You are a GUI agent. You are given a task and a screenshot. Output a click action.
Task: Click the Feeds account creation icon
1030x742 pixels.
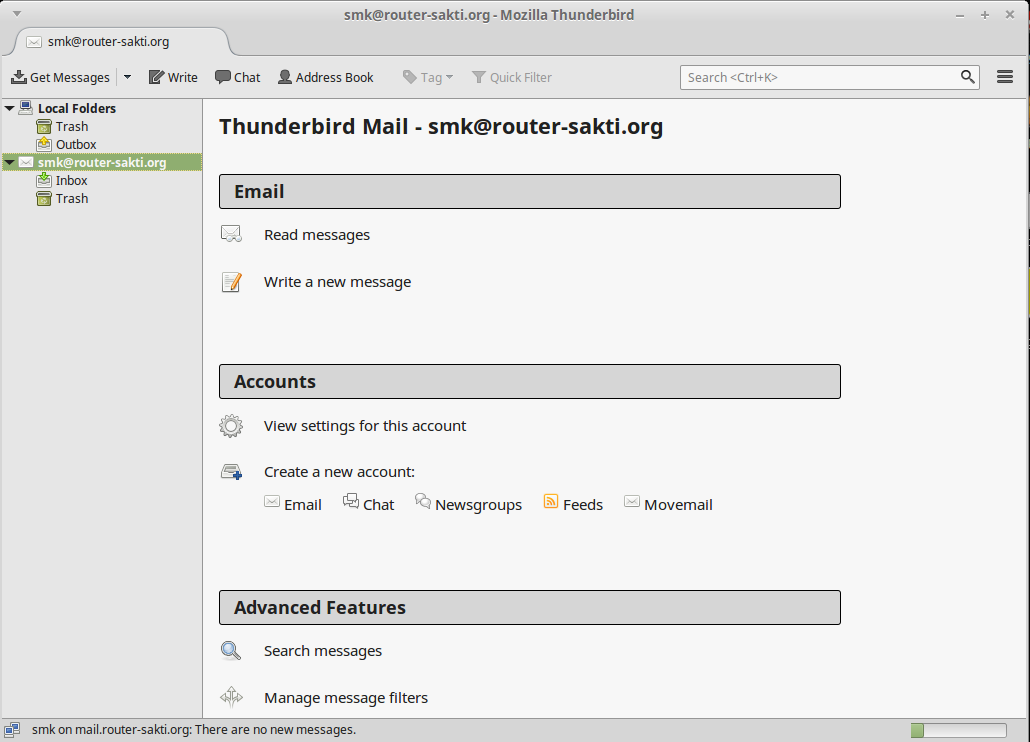(551, 503)
